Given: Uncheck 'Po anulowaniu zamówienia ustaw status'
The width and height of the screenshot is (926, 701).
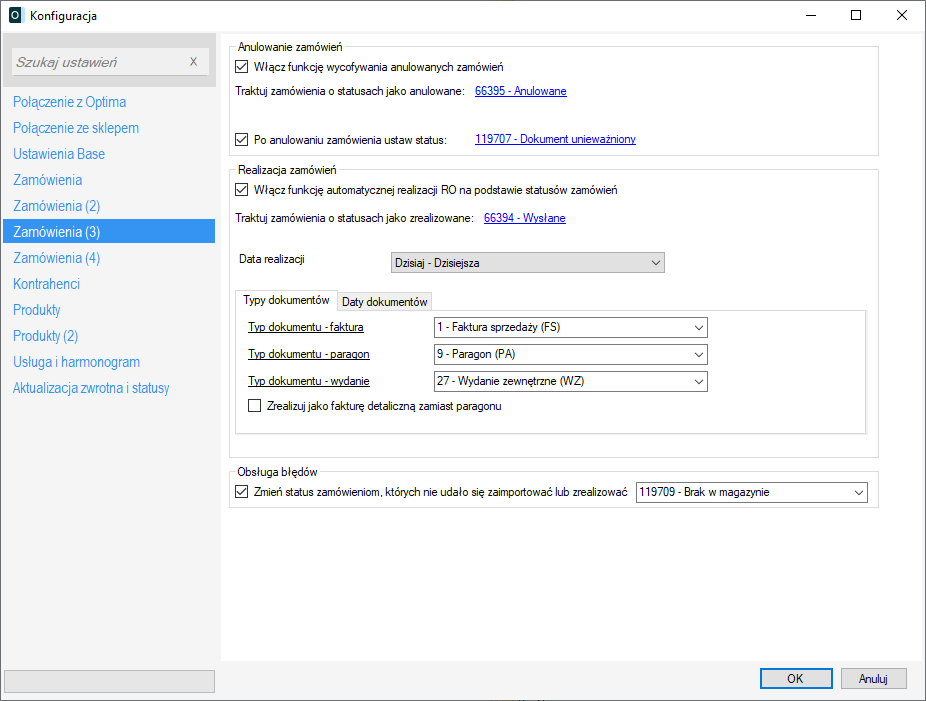Looking at the screenshot, I should [x=240, y=140].
